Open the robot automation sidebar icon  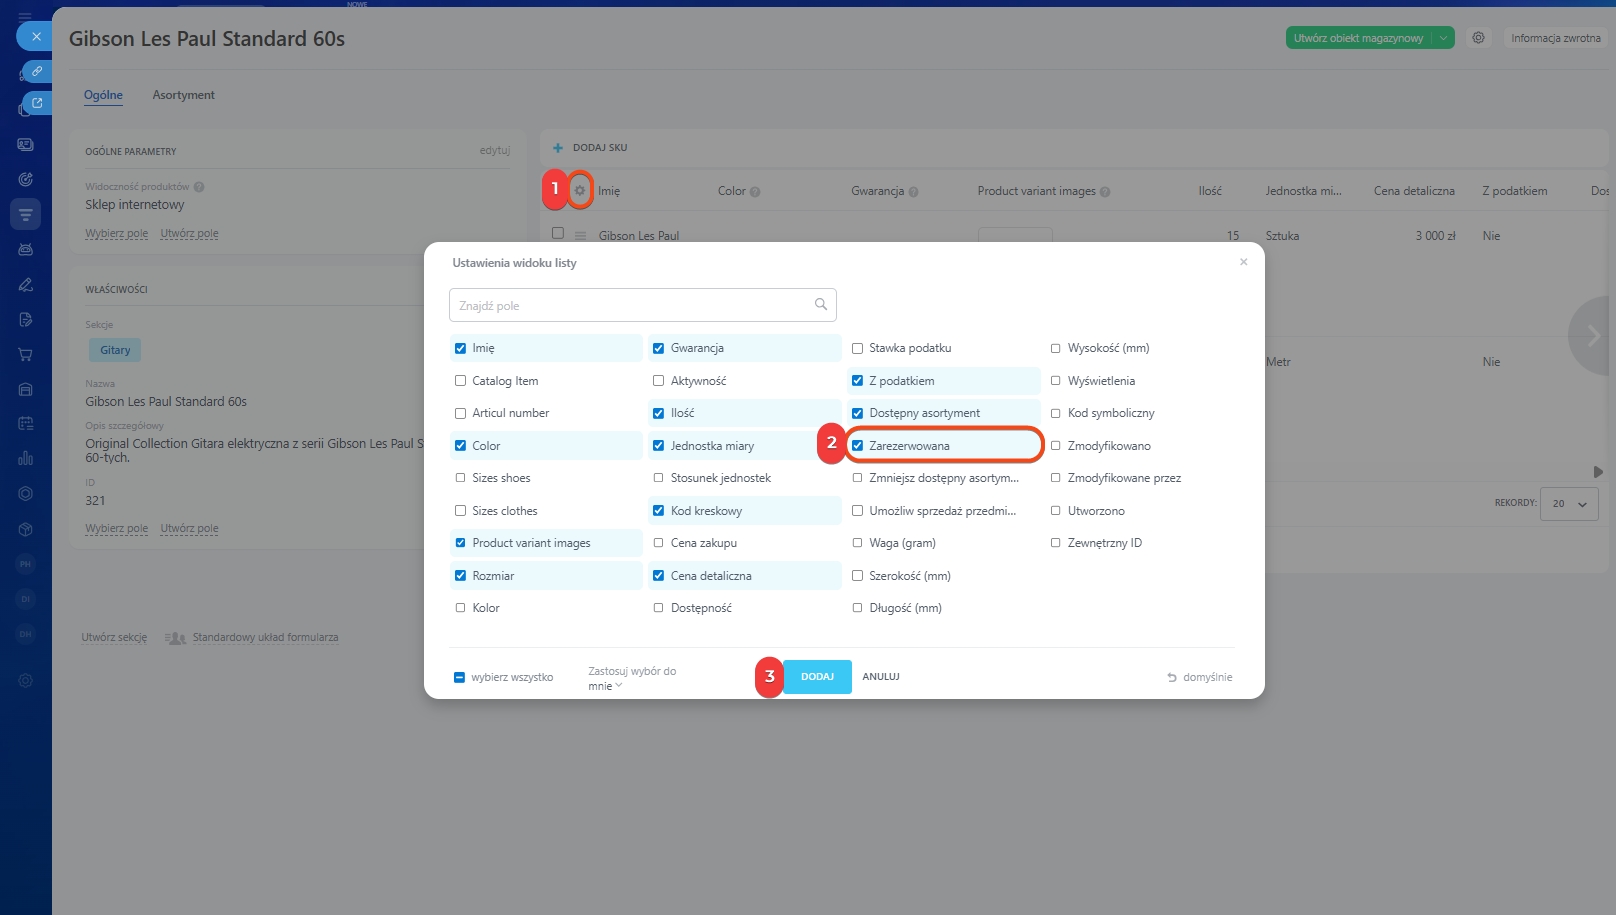tap(26, 249)
